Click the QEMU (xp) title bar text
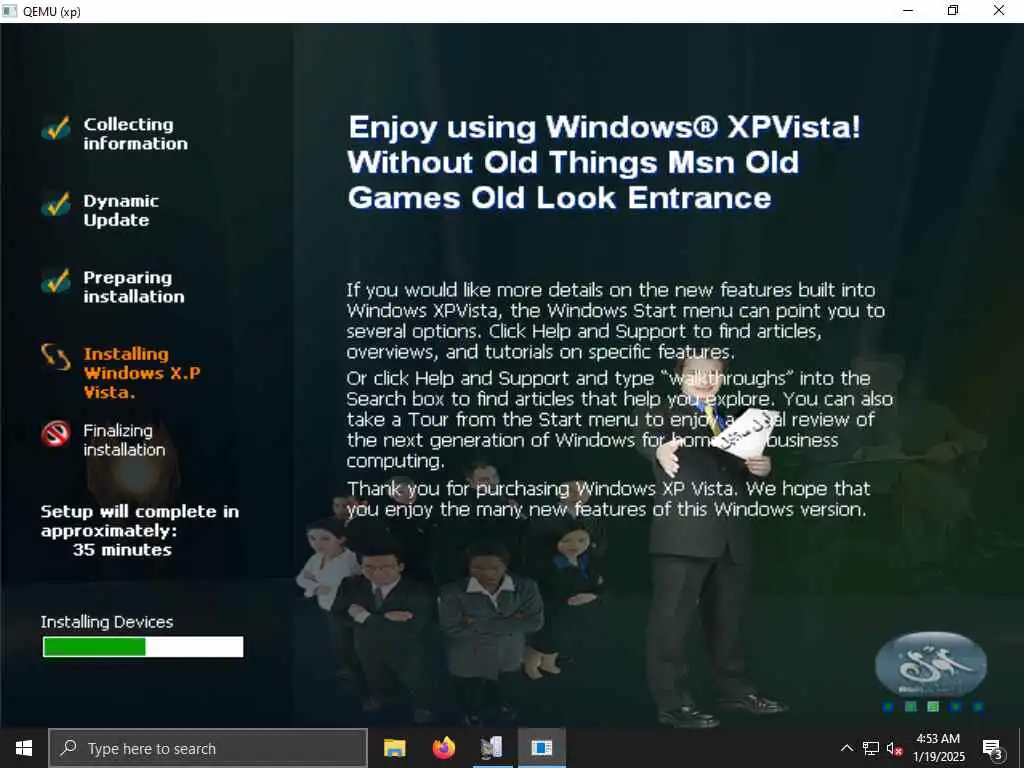This screenshot has width=1024, height=768. point(52,12)
